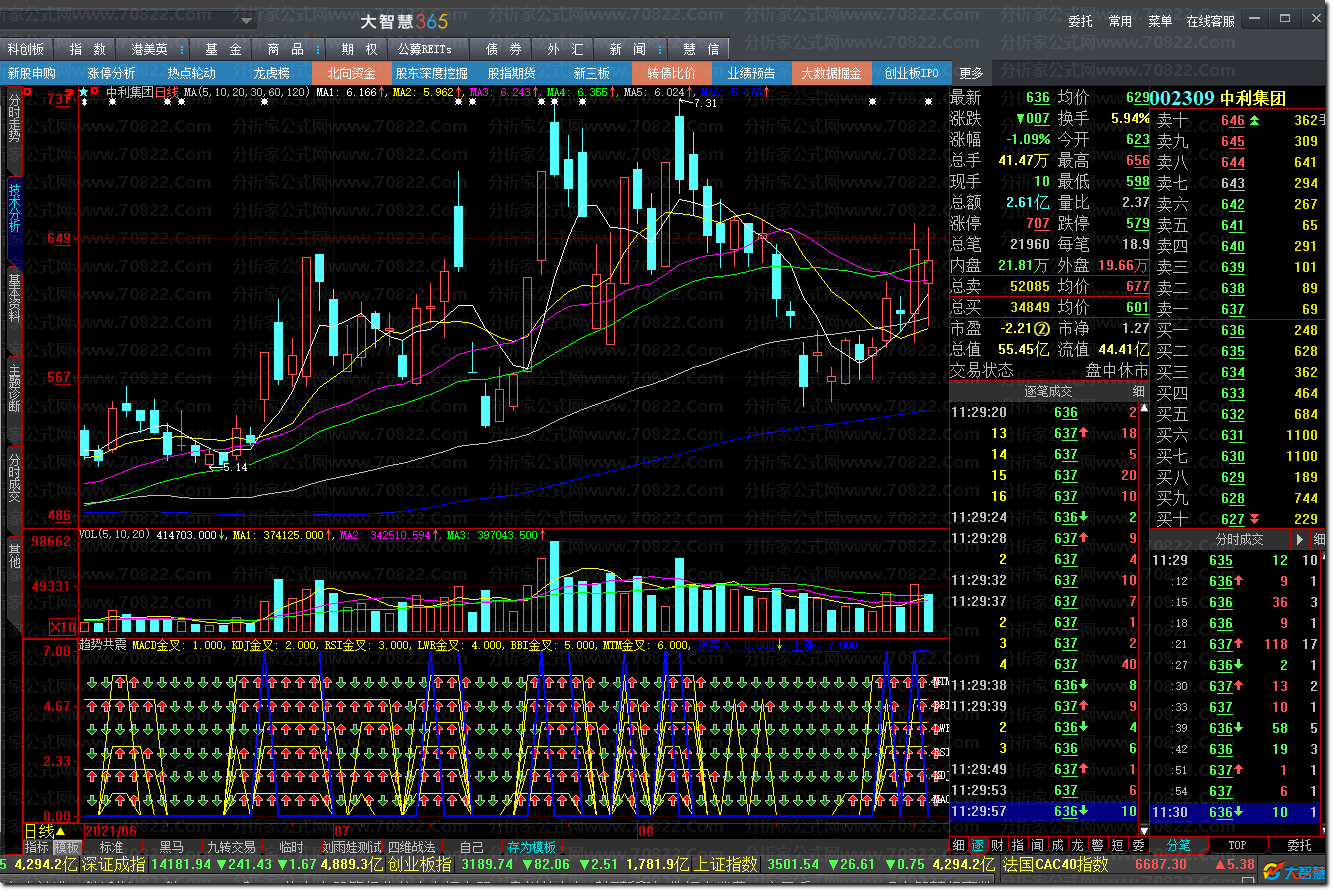Click the X10 volume scale marker

[x=63, y=626]
